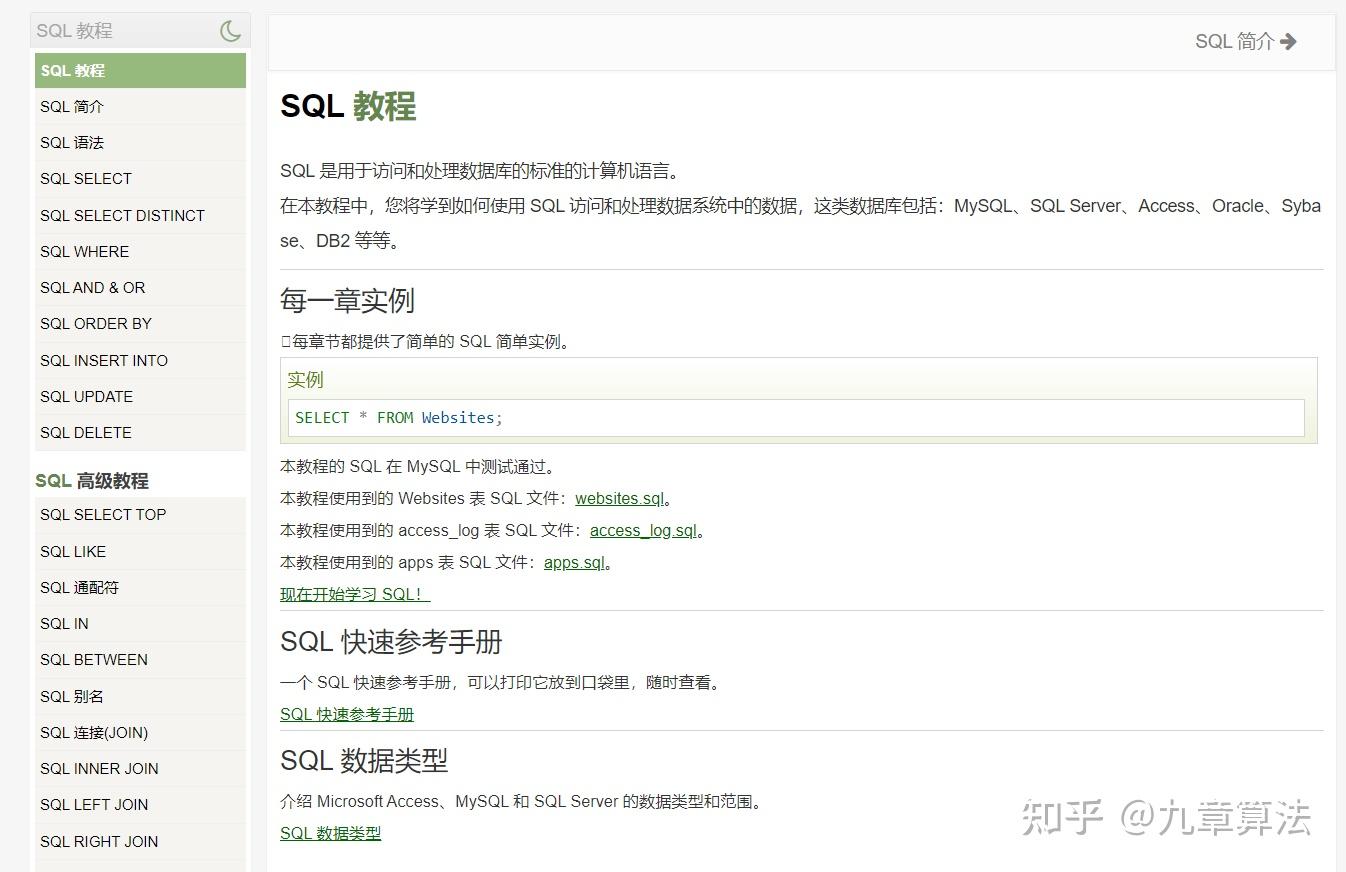Image resolution: width=1346 pixels, height=872 pixels.
Task: Open the access_log.sql link
Action: tap(642, 530)
